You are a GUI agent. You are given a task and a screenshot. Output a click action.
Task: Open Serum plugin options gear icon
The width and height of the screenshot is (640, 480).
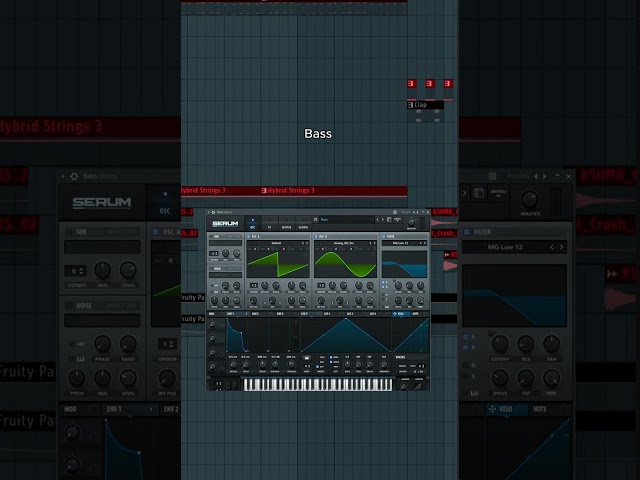click(x=213, y=212)
